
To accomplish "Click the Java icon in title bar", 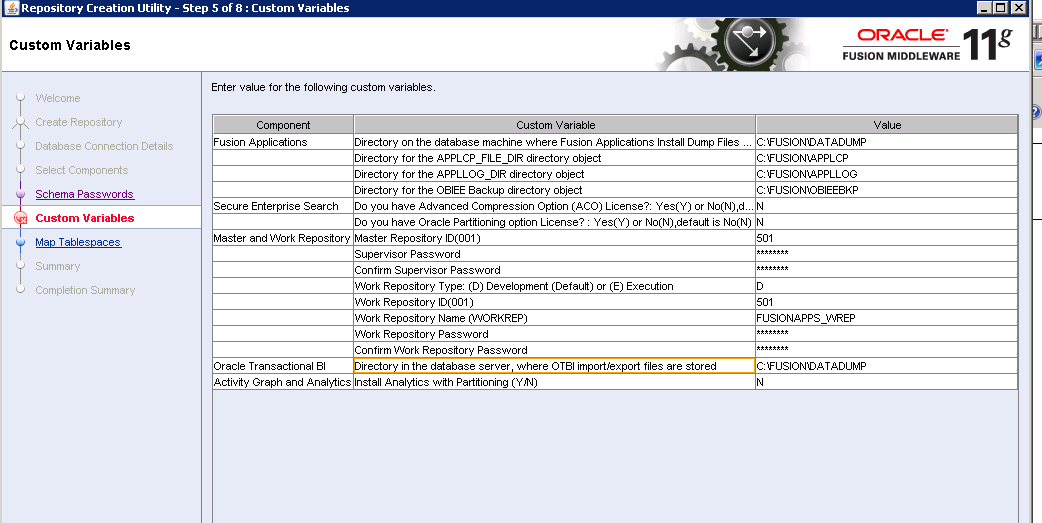I will click(10, 8).
